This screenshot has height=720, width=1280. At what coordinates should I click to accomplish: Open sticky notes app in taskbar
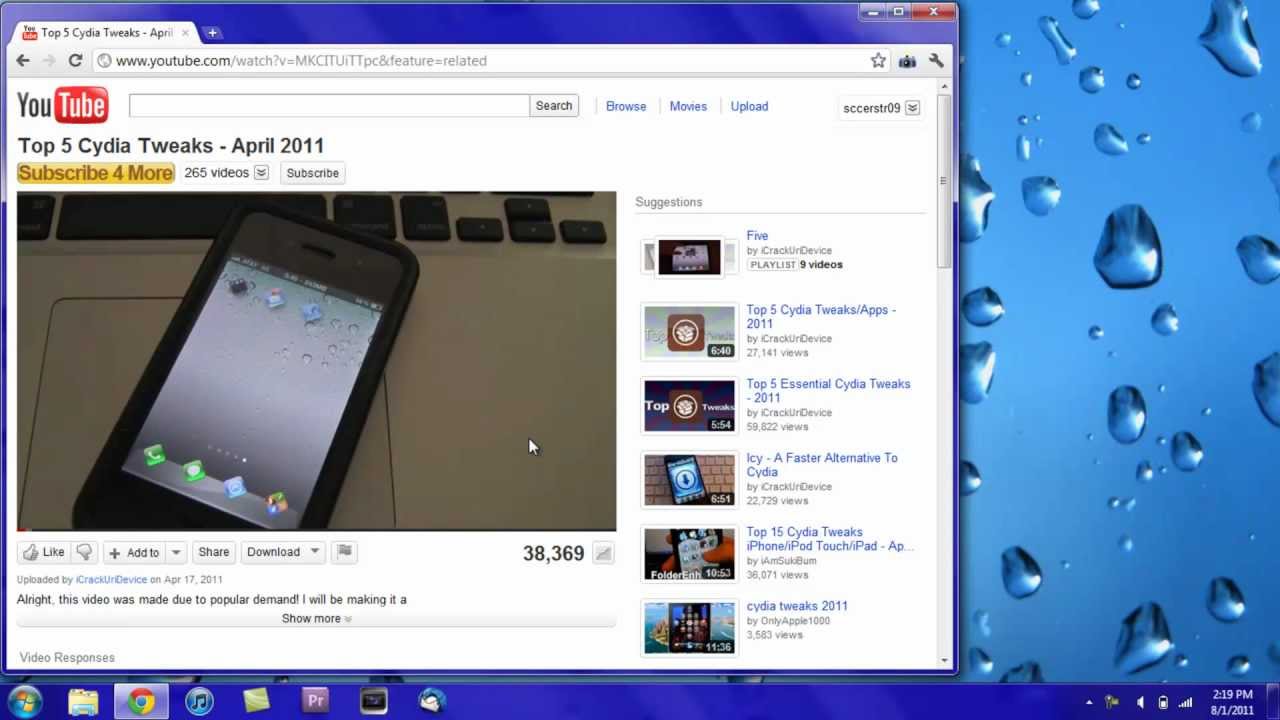pos(257,701)
